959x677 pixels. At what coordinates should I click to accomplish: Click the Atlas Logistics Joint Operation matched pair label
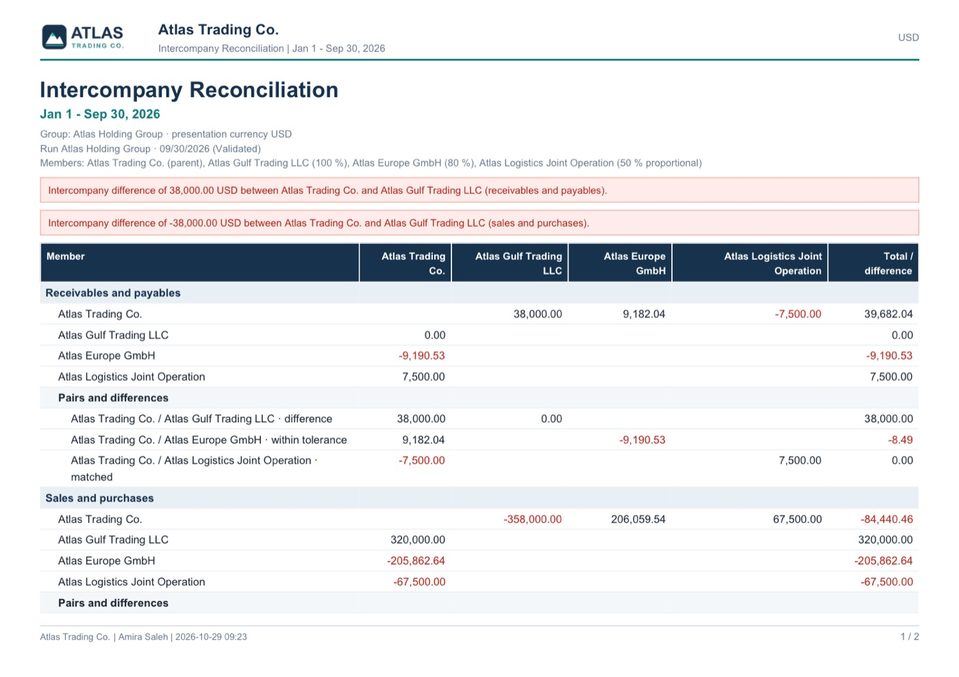194,468
